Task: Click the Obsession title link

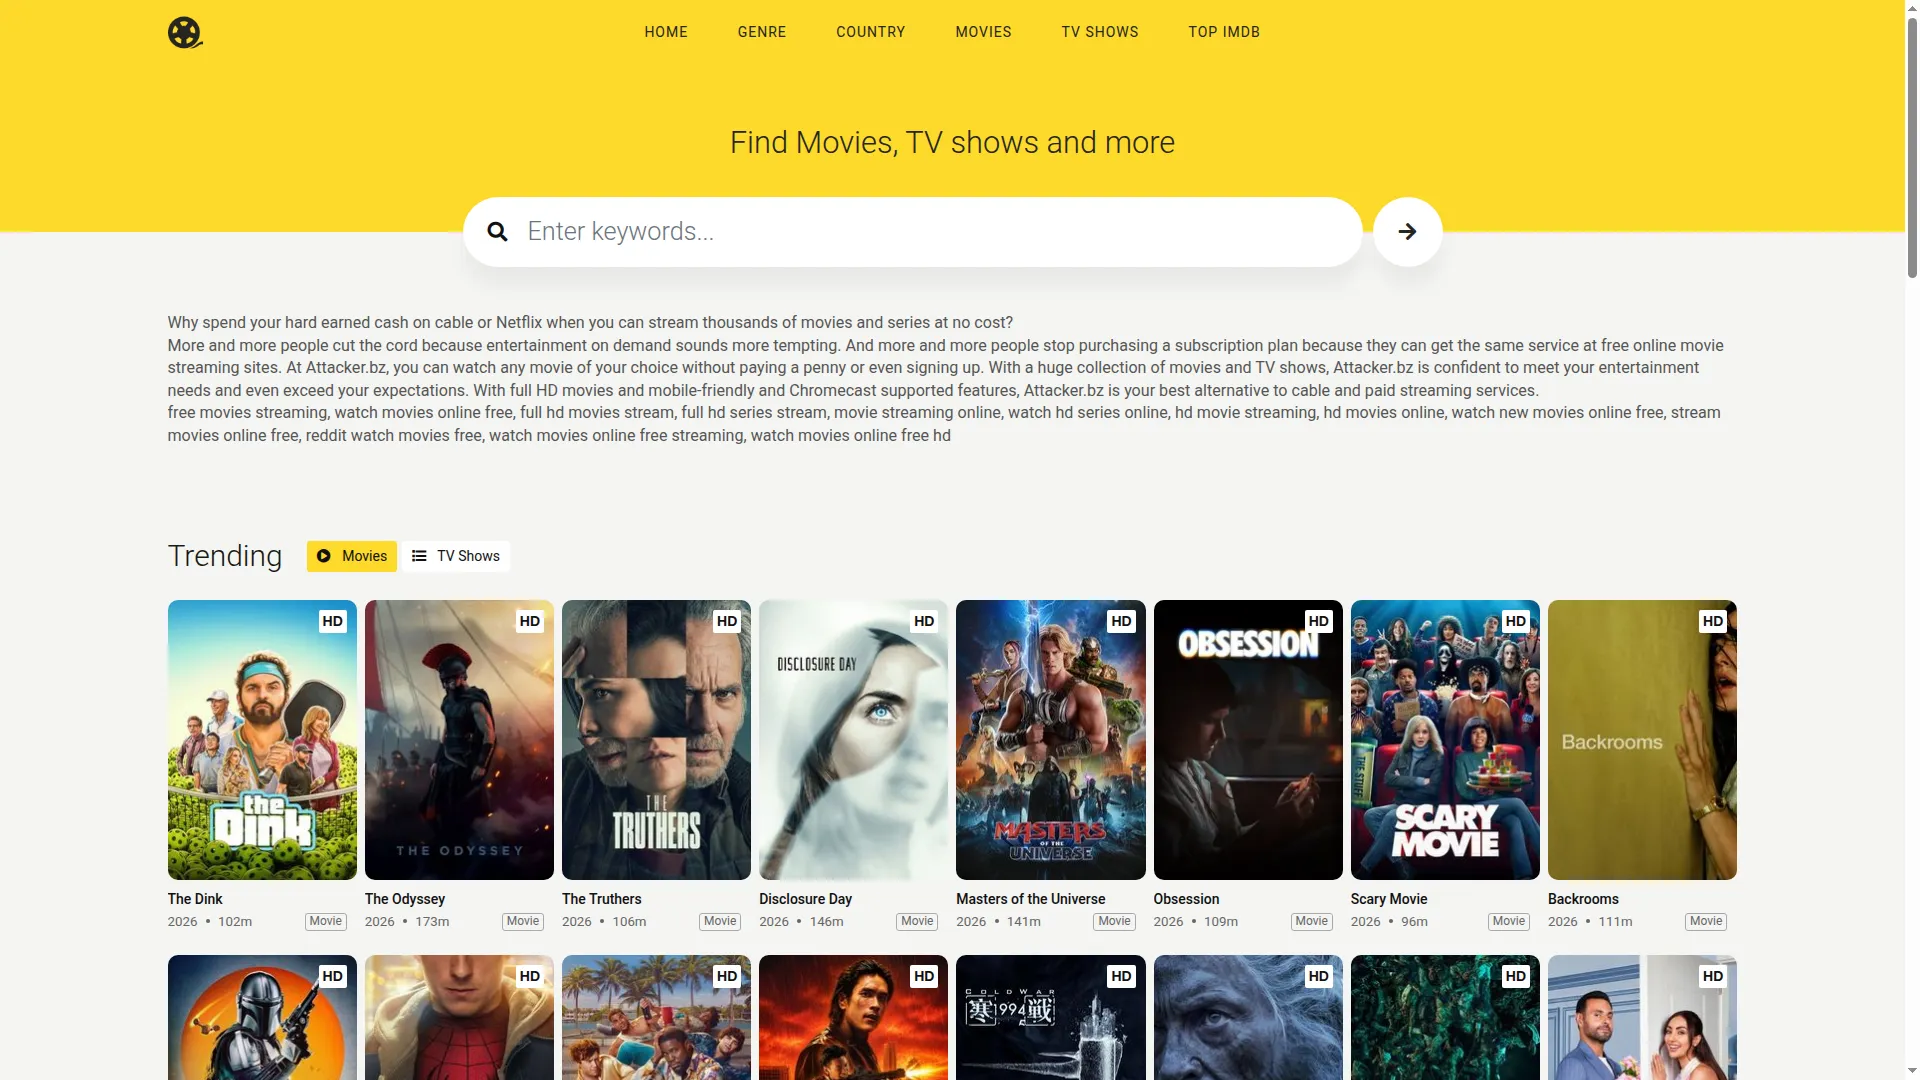Action: pos(1186,899)
